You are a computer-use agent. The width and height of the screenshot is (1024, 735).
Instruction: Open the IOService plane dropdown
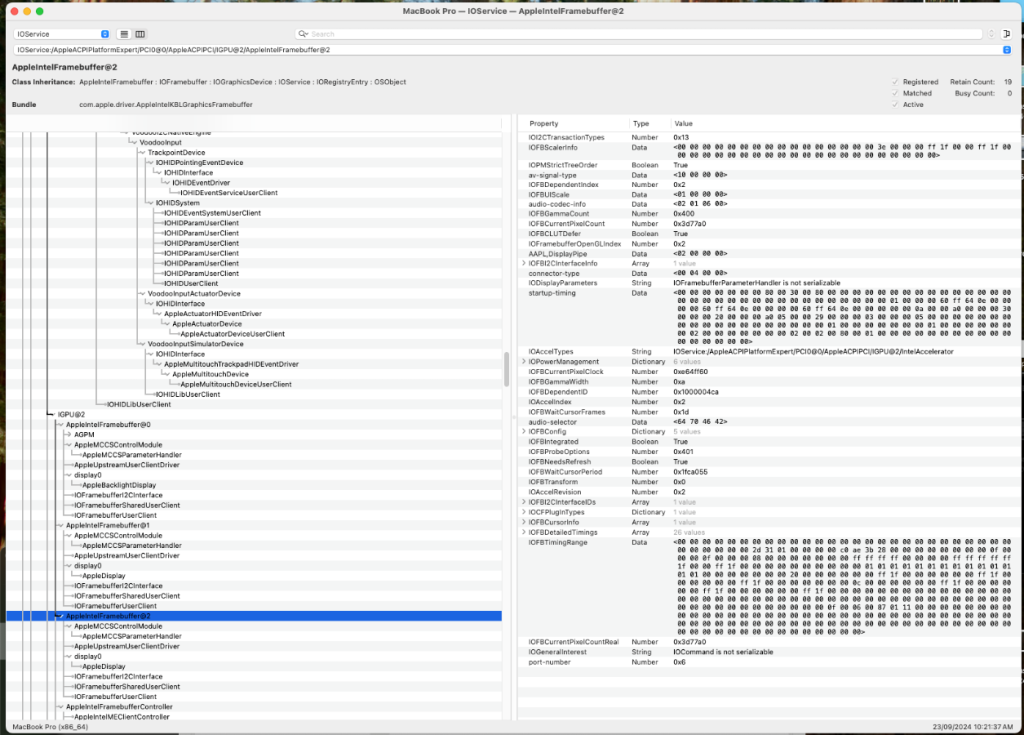coord(63,34)
